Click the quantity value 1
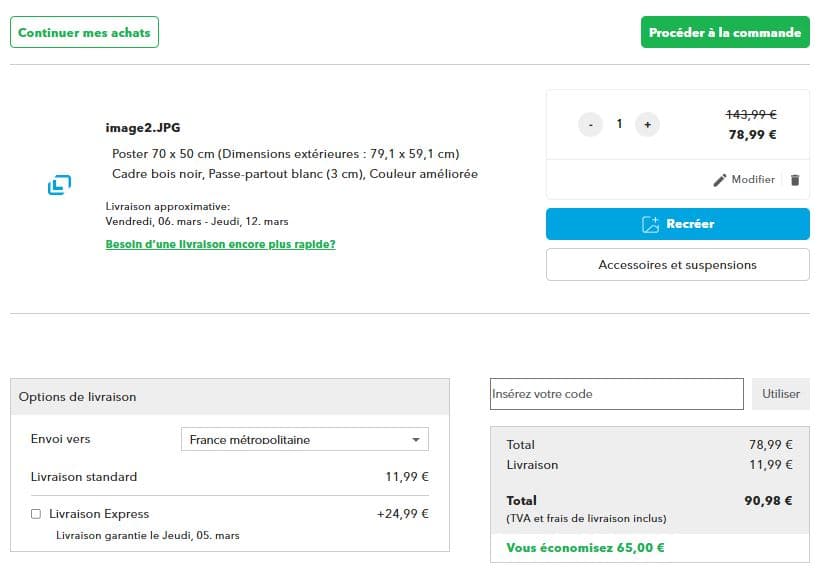This screenshot has width=819, height=571. pyautogui.click(x=619, y=124)
